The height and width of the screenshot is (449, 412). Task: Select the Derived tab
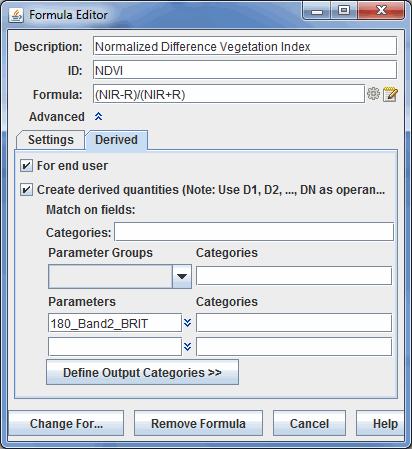point(116,140)
